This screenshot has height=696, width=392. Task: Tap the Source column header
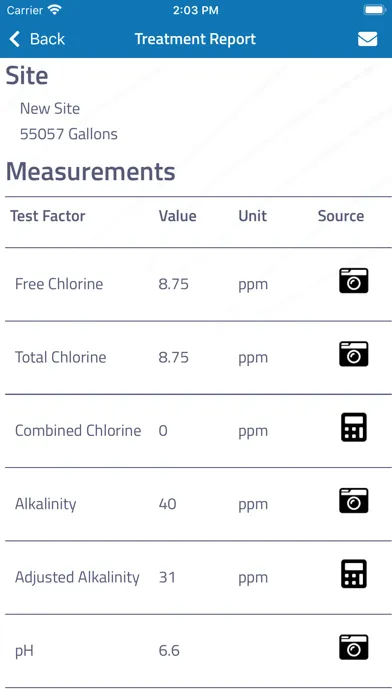coord(341,216)
